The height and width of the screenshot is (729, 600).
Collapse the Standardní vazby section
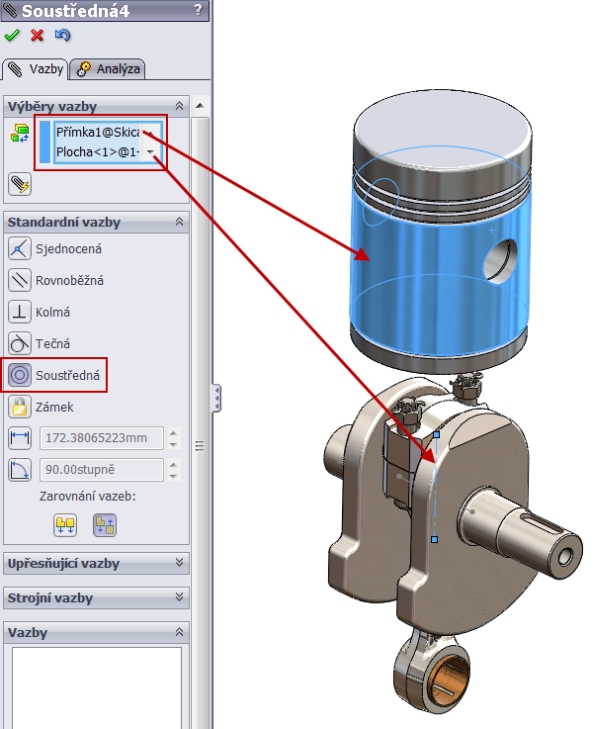(179, 222)
